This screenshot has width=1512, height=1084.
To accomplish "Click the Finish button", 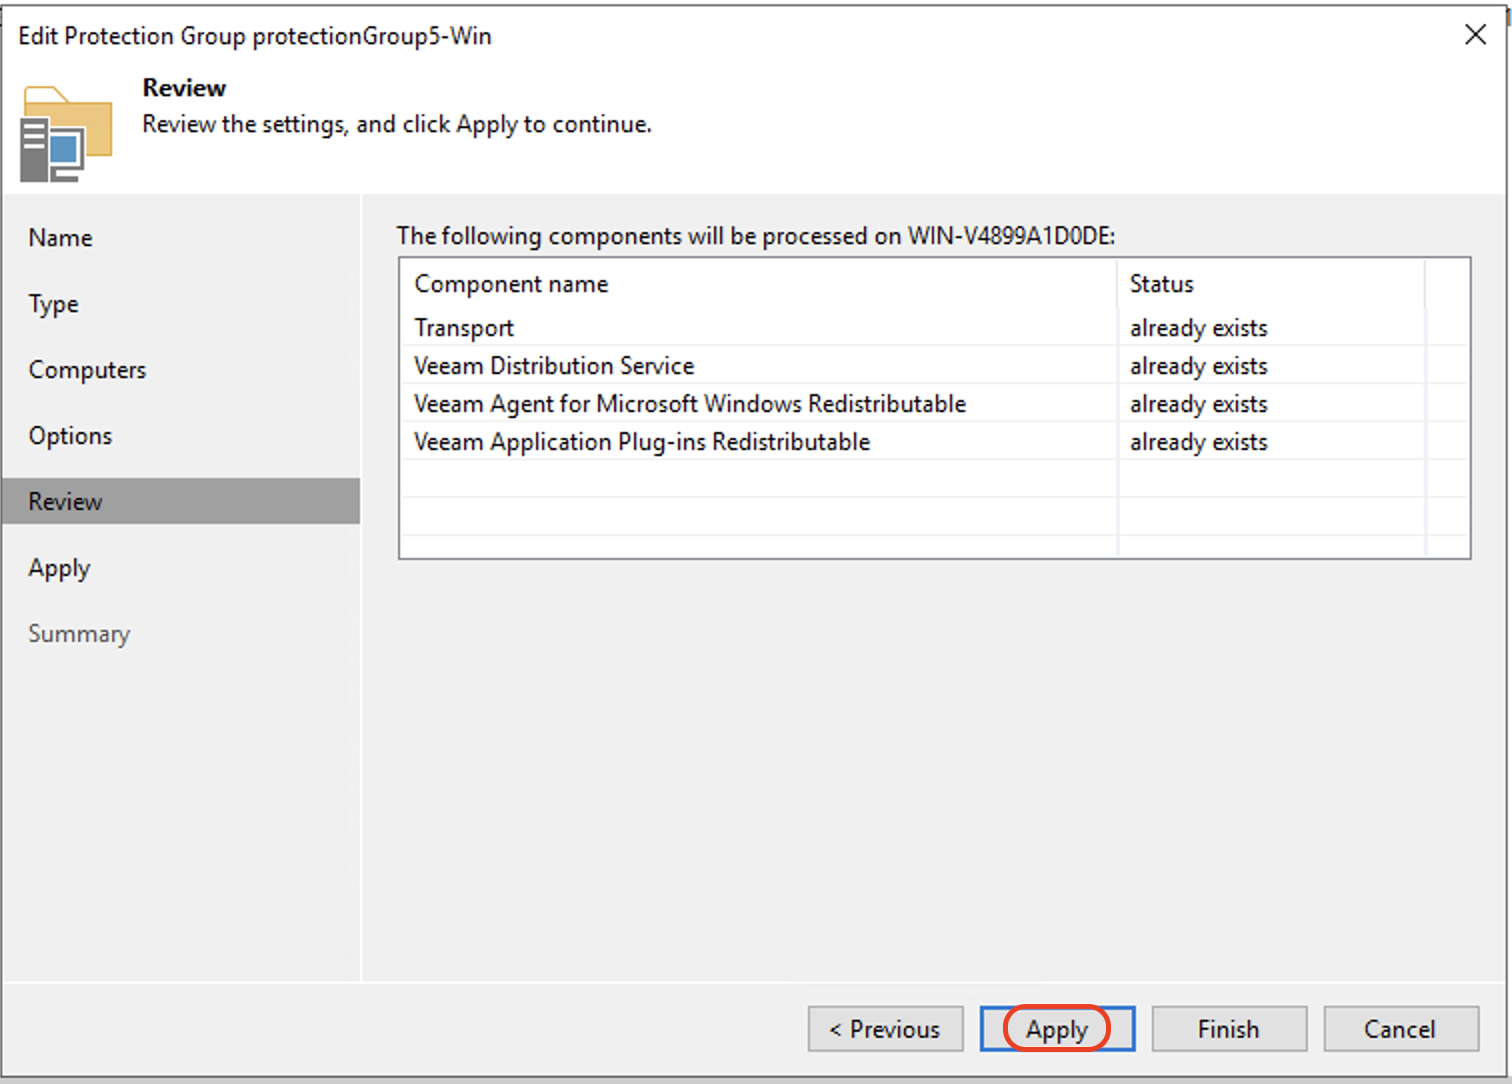I will [x=1229, y=1029].
